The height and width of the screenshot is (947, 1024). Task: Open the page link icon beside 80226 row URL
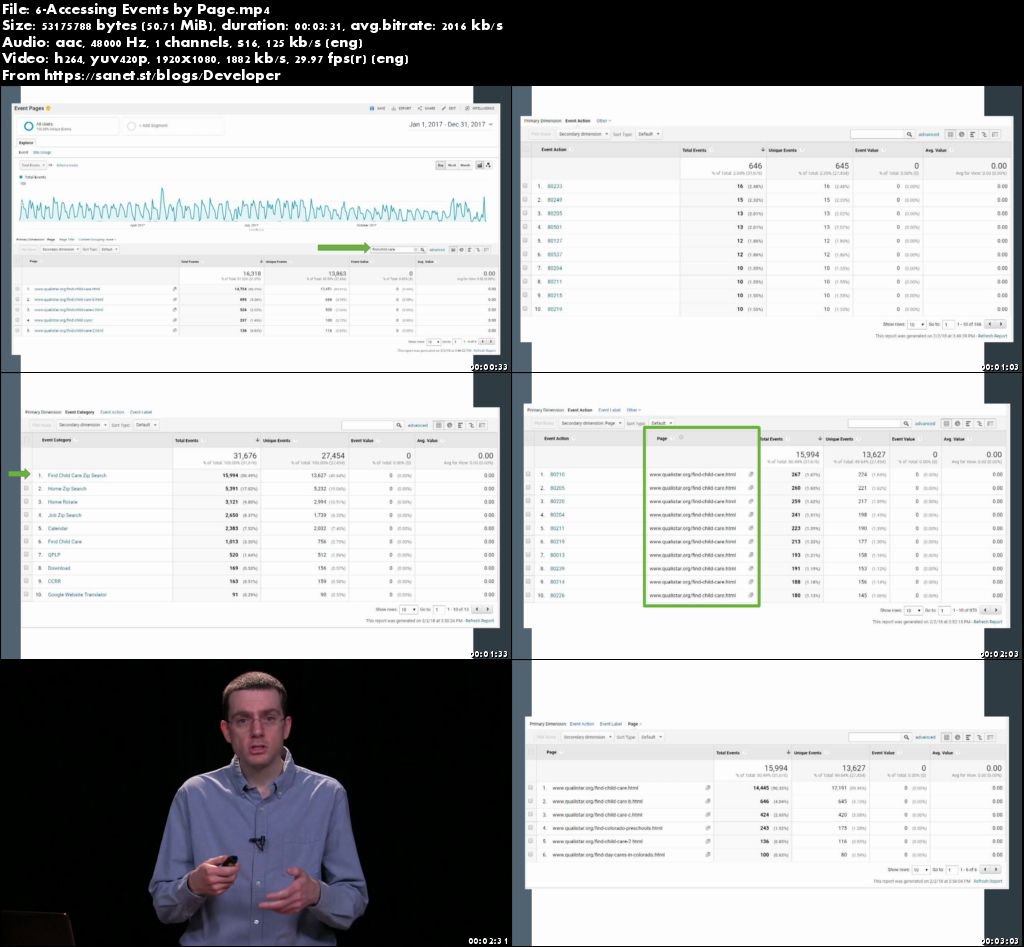pos(750,596)
